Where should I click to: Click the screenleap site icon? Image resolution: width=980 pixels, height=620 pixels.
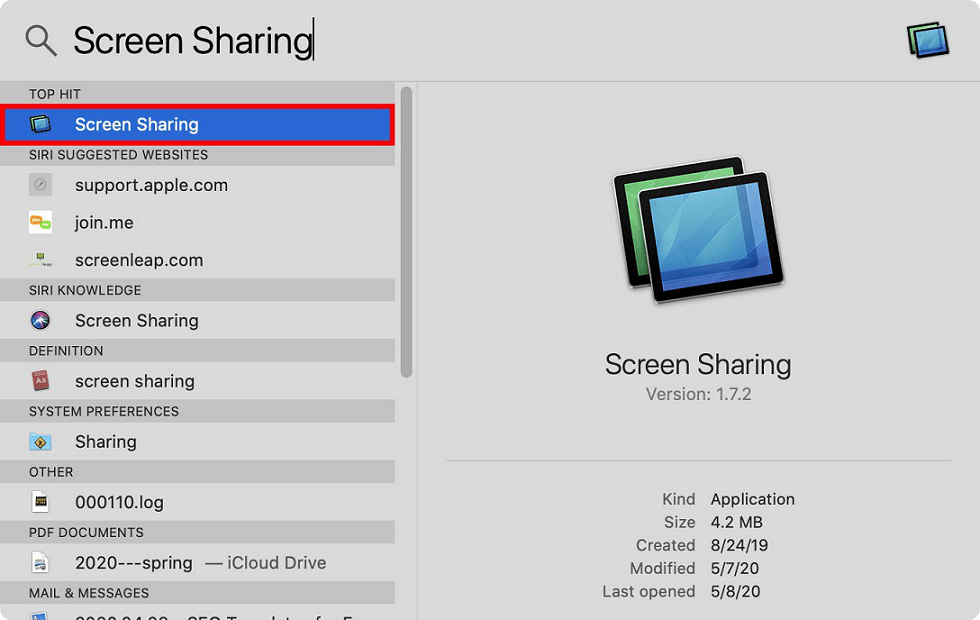point(40,260)
